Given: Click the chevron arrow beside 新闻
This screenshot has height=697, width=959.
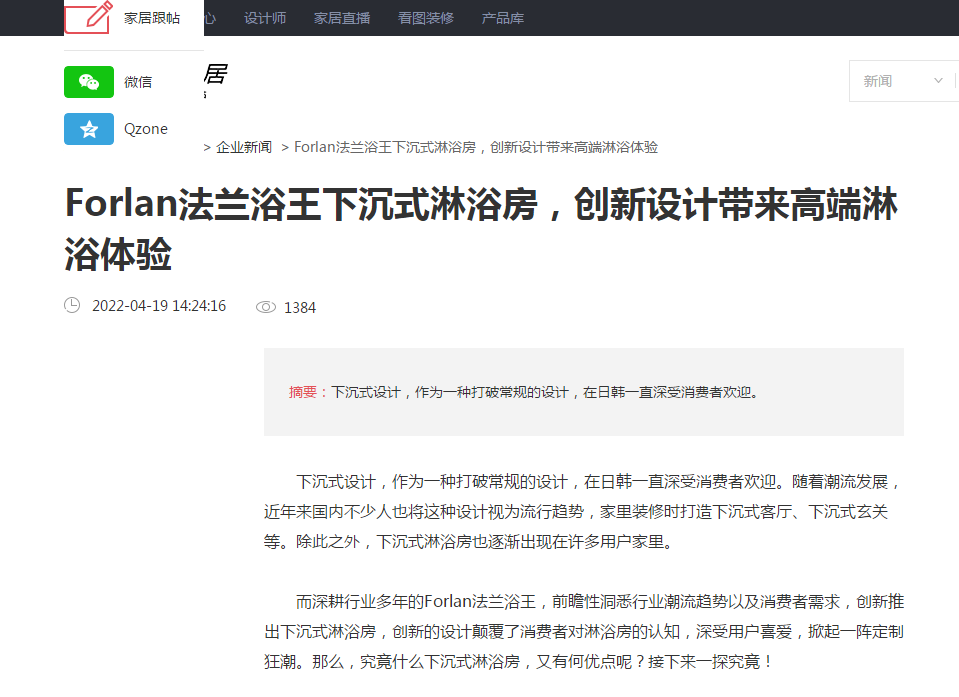Looking at the screenshot, I should (938, 81).
